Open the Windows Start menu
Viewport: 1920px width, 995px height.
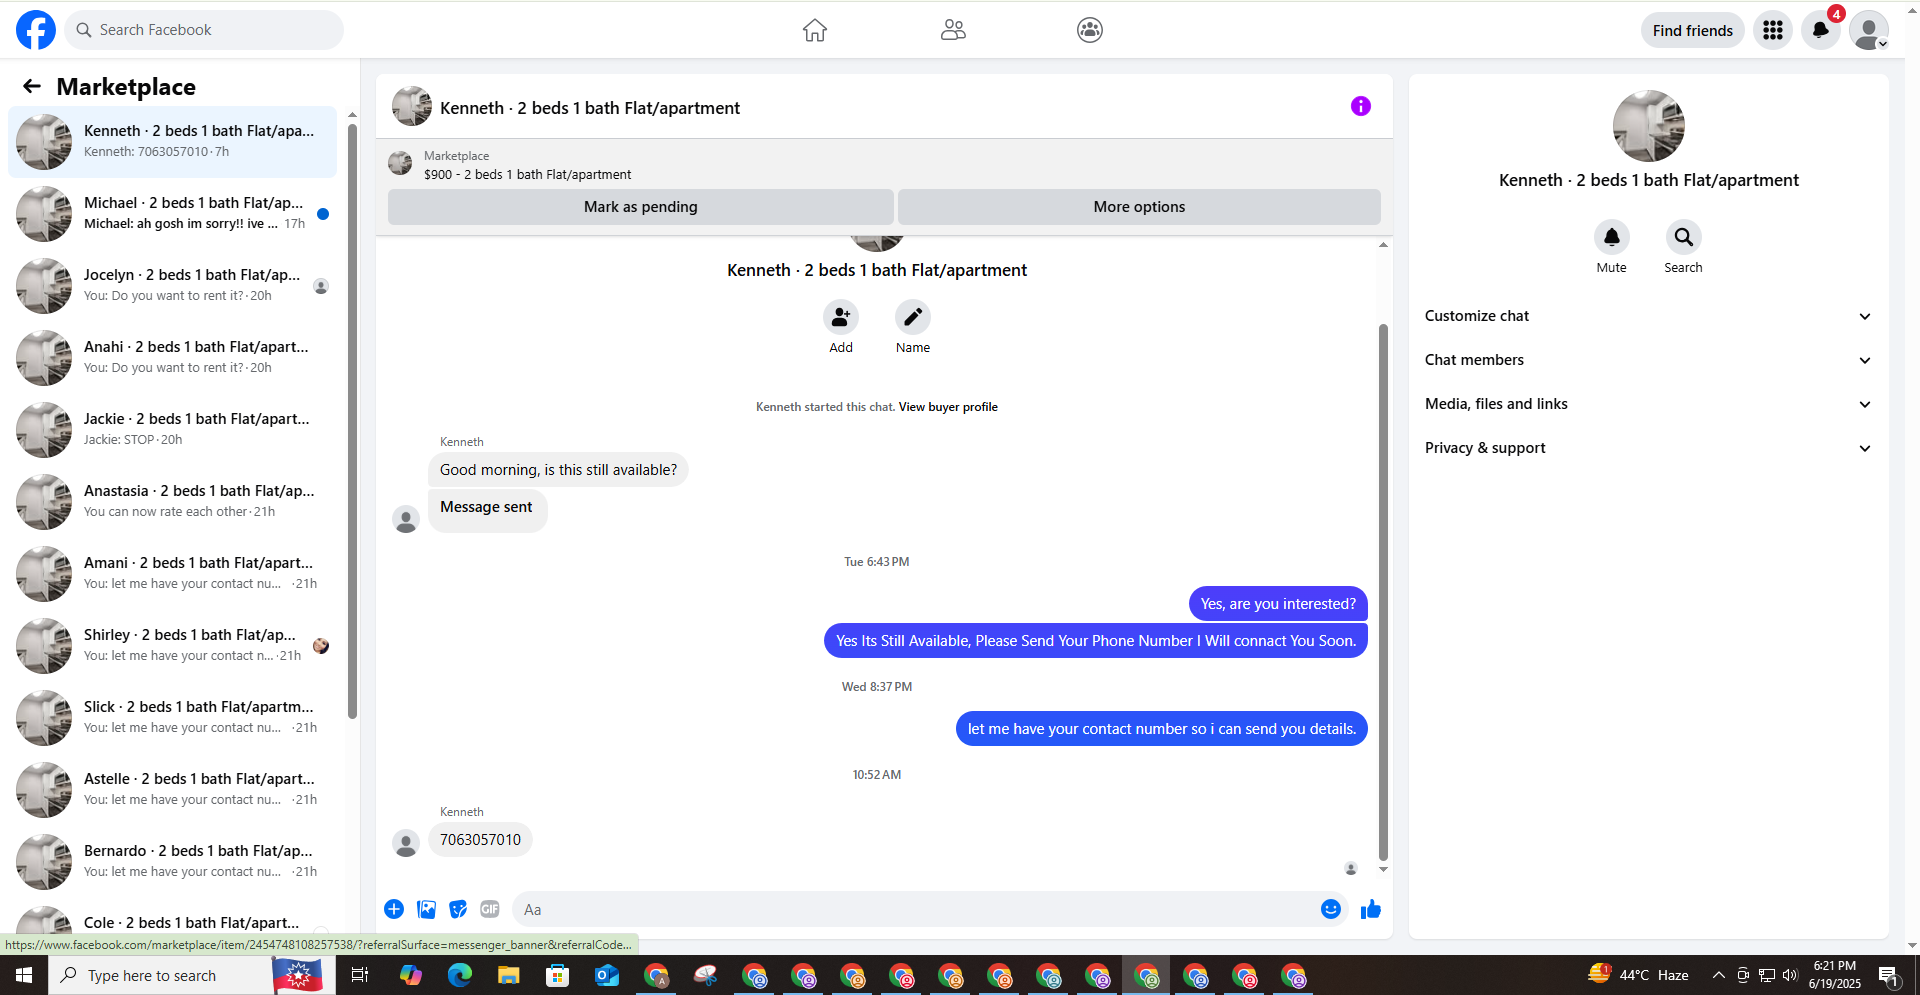coord(24,975)
